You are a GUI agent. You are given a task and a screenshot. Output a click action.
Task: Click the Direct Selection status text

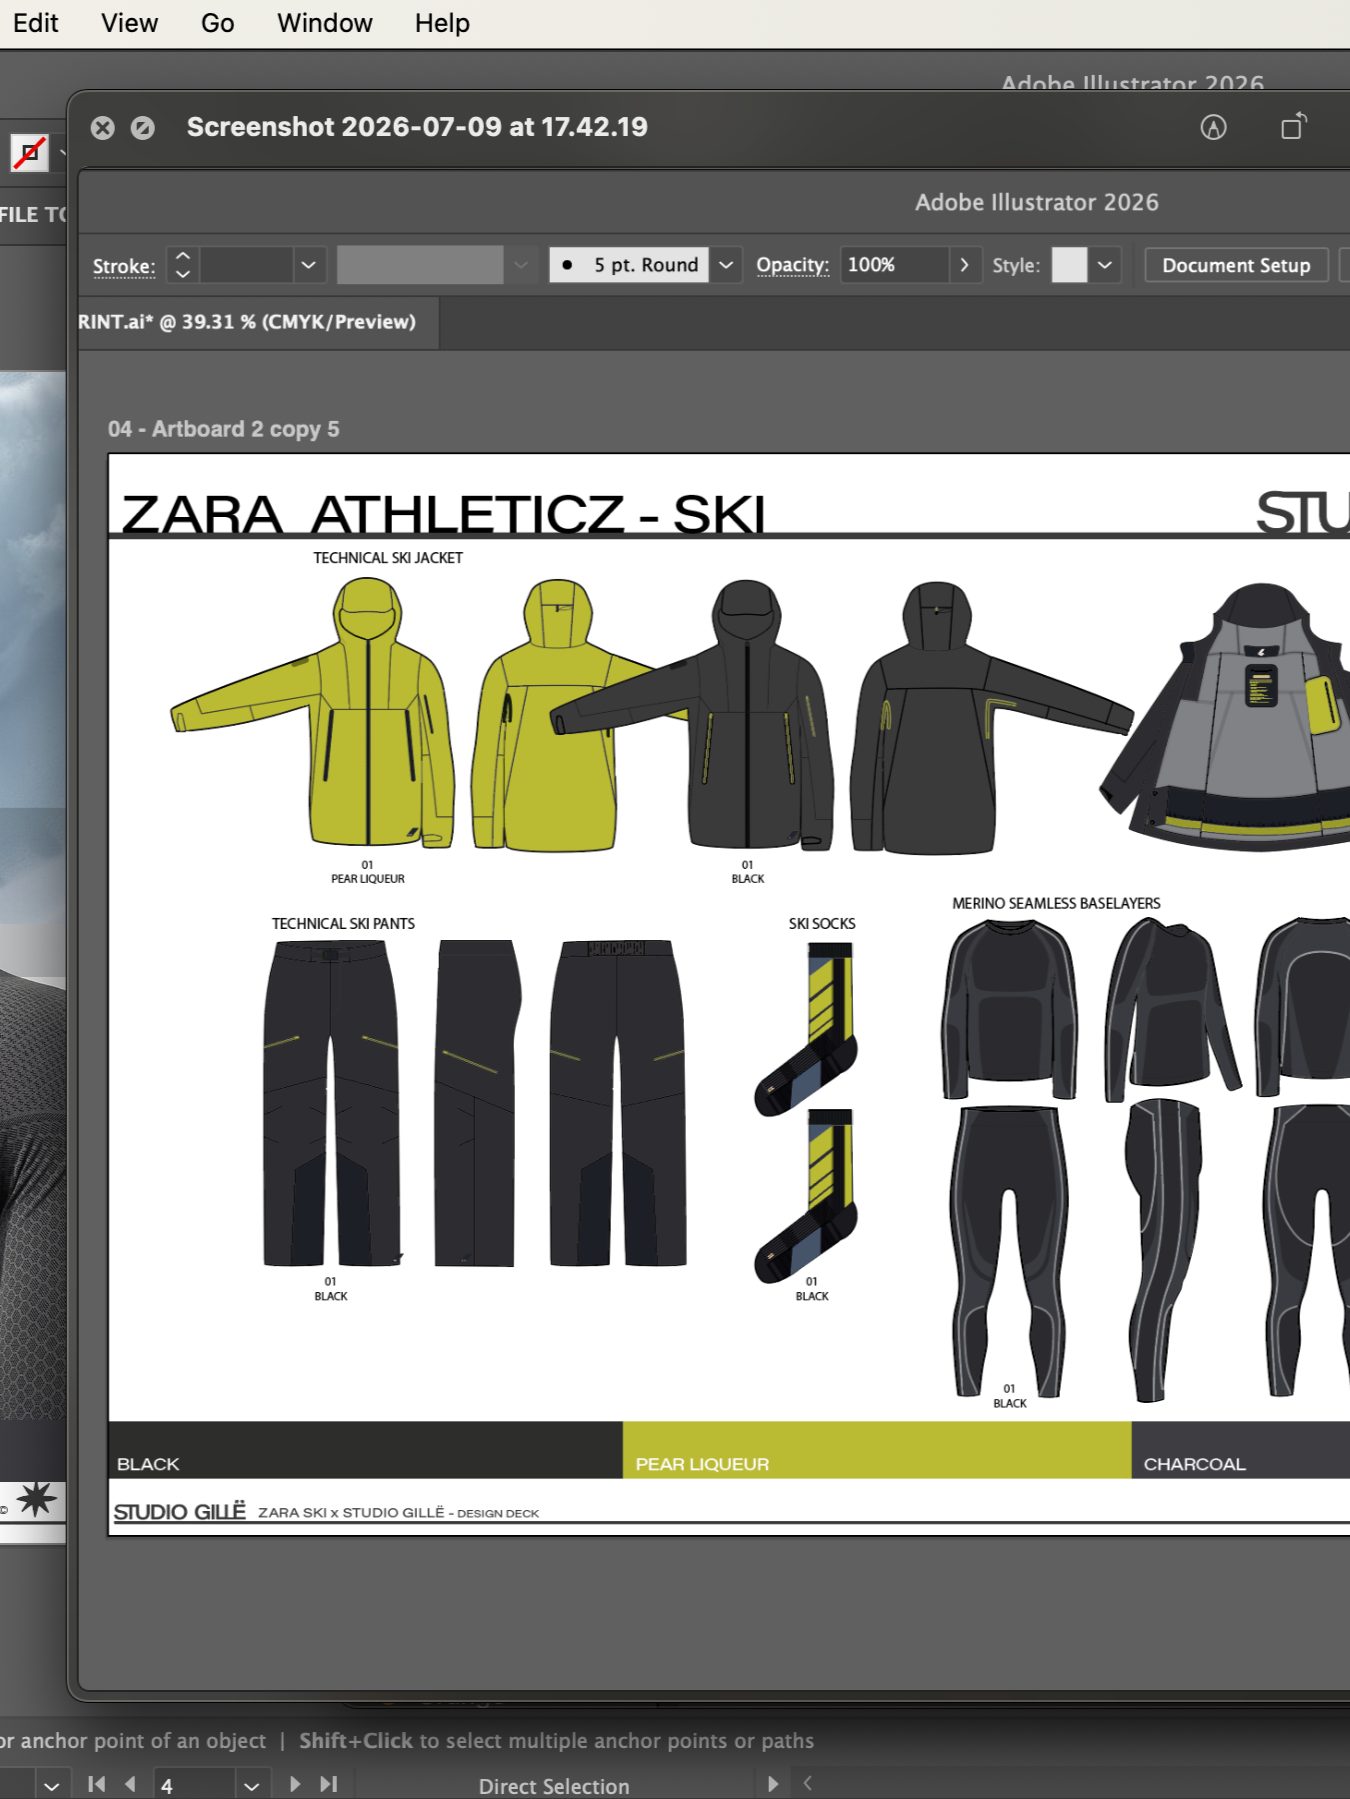[x=554, y=1786]
